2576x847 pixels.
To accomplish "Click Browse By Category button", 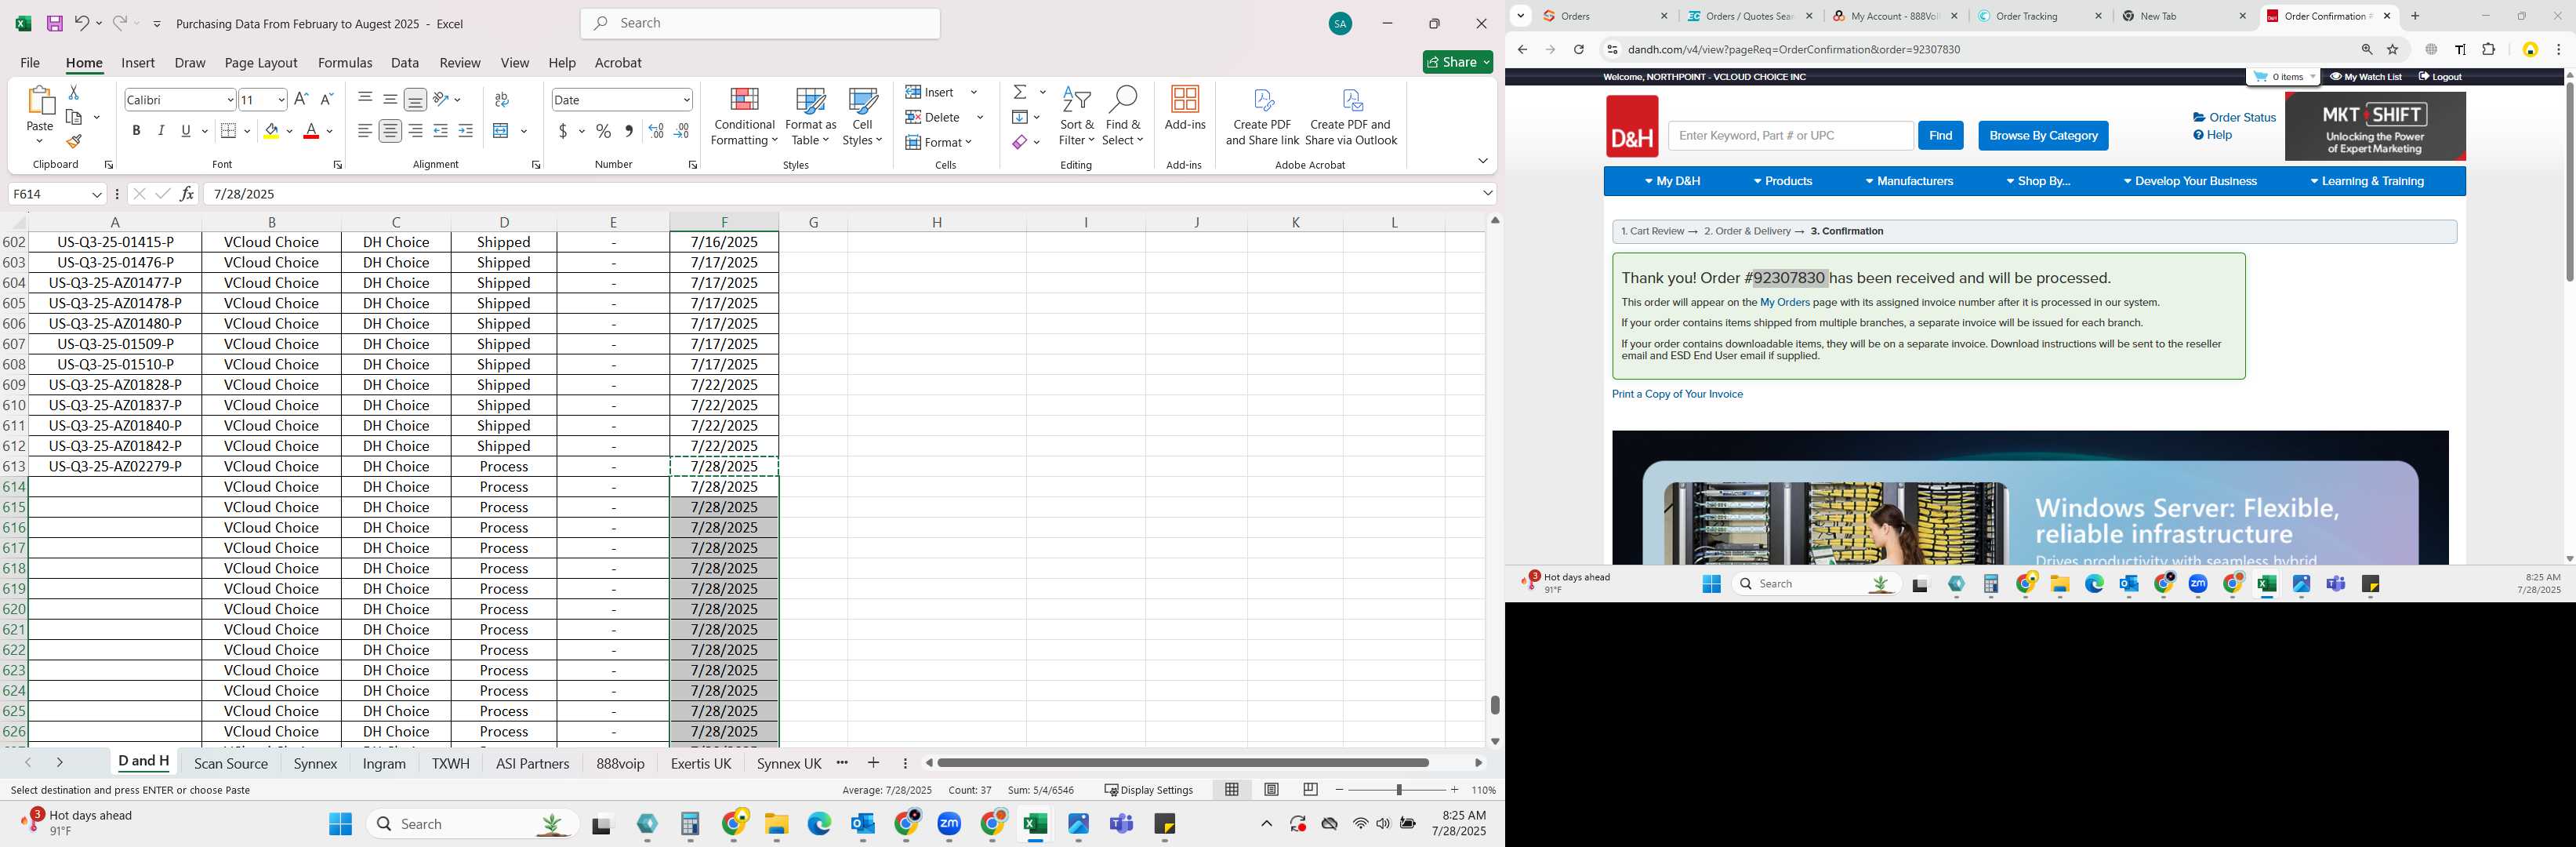I will (2043, 135).
